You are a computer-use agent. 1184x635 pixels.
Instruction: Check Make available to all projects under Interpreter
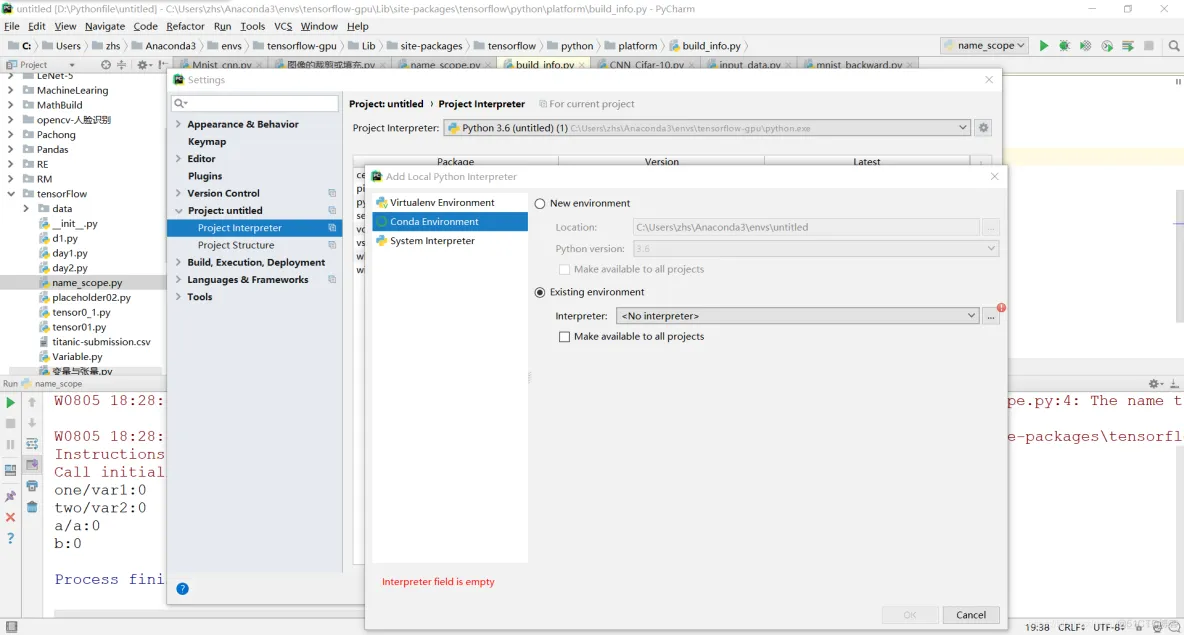(x=564, y=337)
